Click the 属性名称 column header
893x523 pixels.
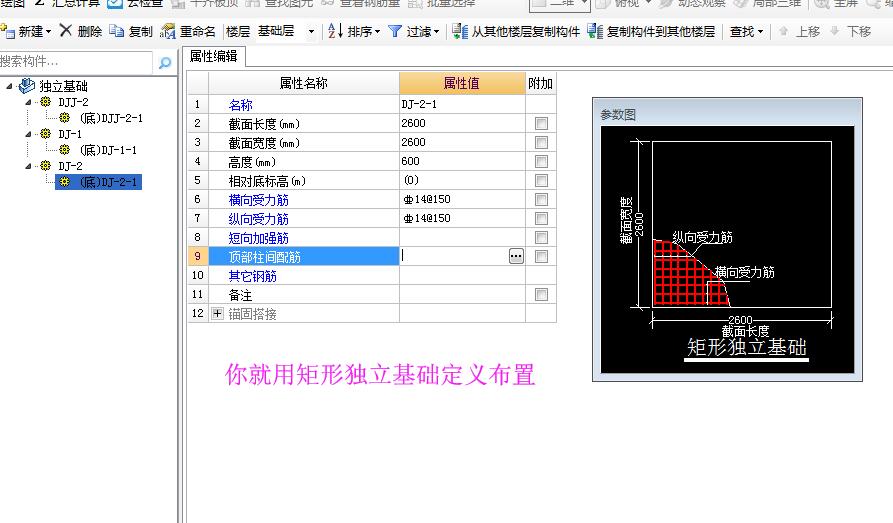pyautogui.click(x=304, y=83)
